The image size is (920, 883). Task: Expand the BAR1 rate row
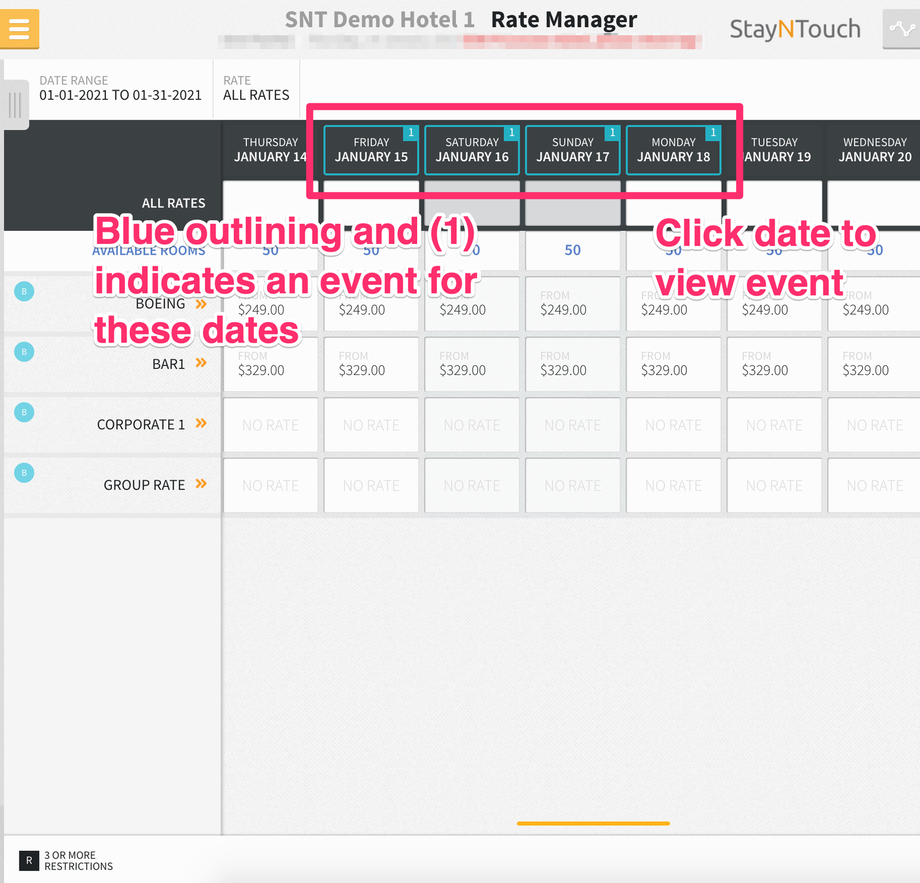(201, 363)
